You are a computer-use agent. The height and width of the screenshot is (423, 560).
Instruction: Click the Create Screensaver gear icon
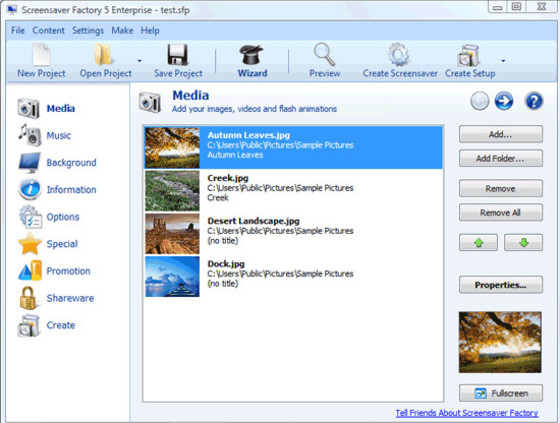click(x=398, y=55)
